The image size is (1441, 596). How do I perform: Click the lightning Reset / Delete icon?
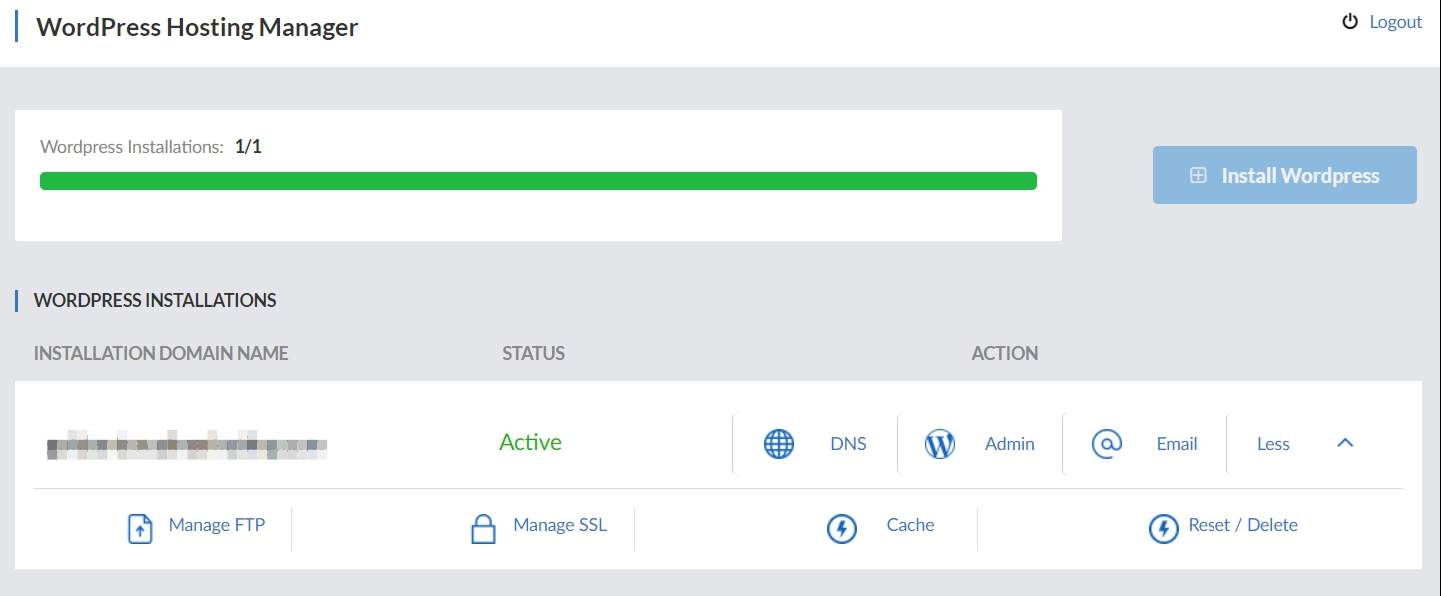tap(1164, 529)
